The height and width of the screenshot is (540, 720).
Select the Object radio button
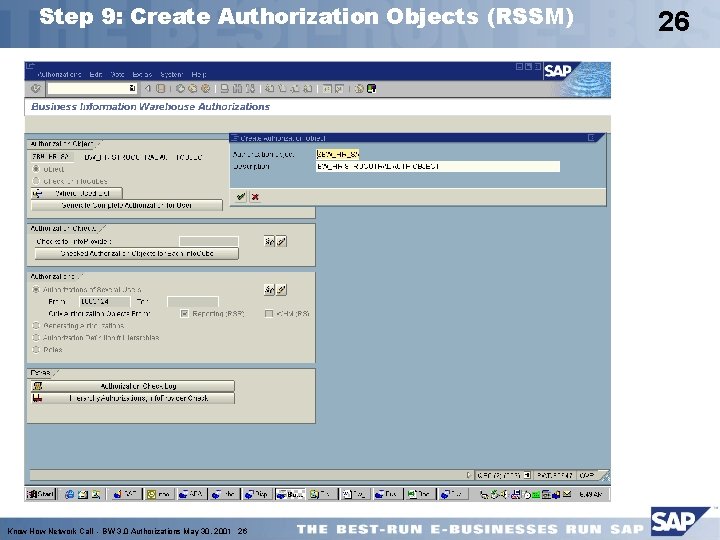pos(36,169)
